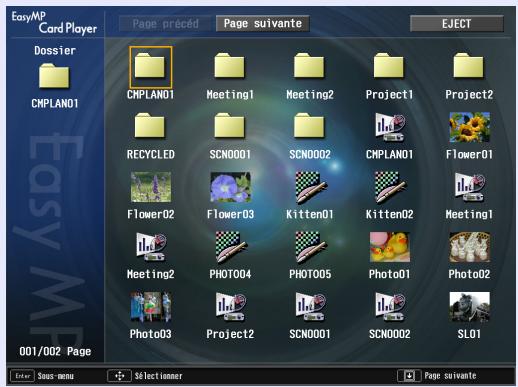The height and width of the screenshot is (387, 518).
Task: Click the dimmed Page précéd button
Action: pos(165,24)
